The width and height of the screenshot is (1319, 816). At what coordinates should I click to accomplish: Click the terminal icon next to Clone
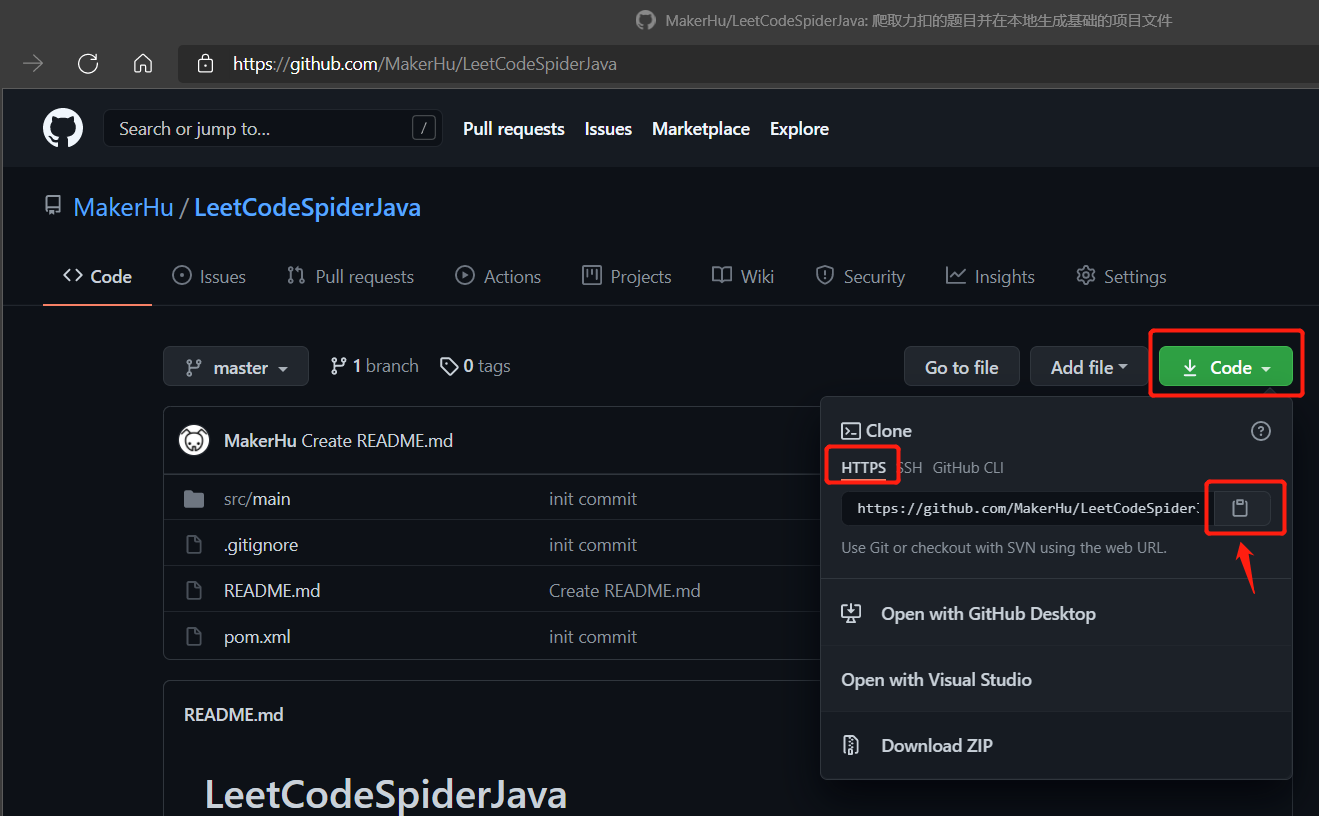coord(851,431)
